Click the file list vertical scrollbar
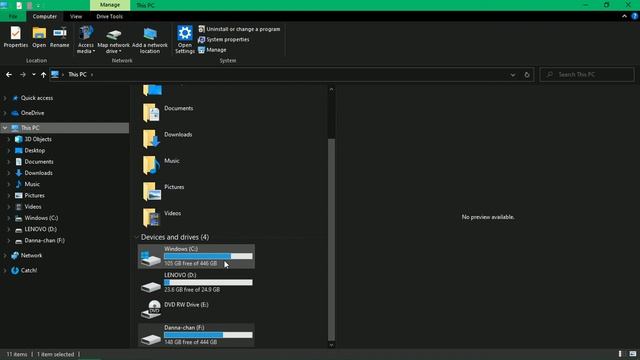 [x=331, y=239]
